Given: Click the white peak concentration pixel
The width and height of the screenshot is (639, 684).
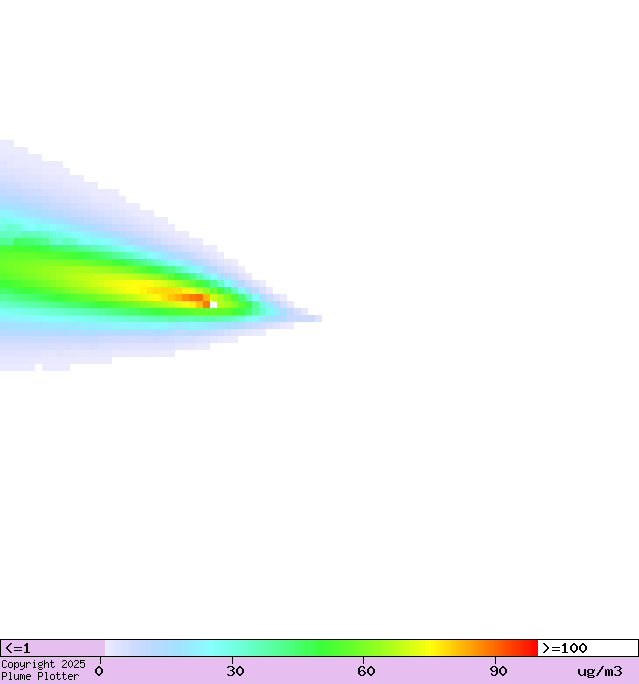Looking at the screenshot, I should coord(213,304).
